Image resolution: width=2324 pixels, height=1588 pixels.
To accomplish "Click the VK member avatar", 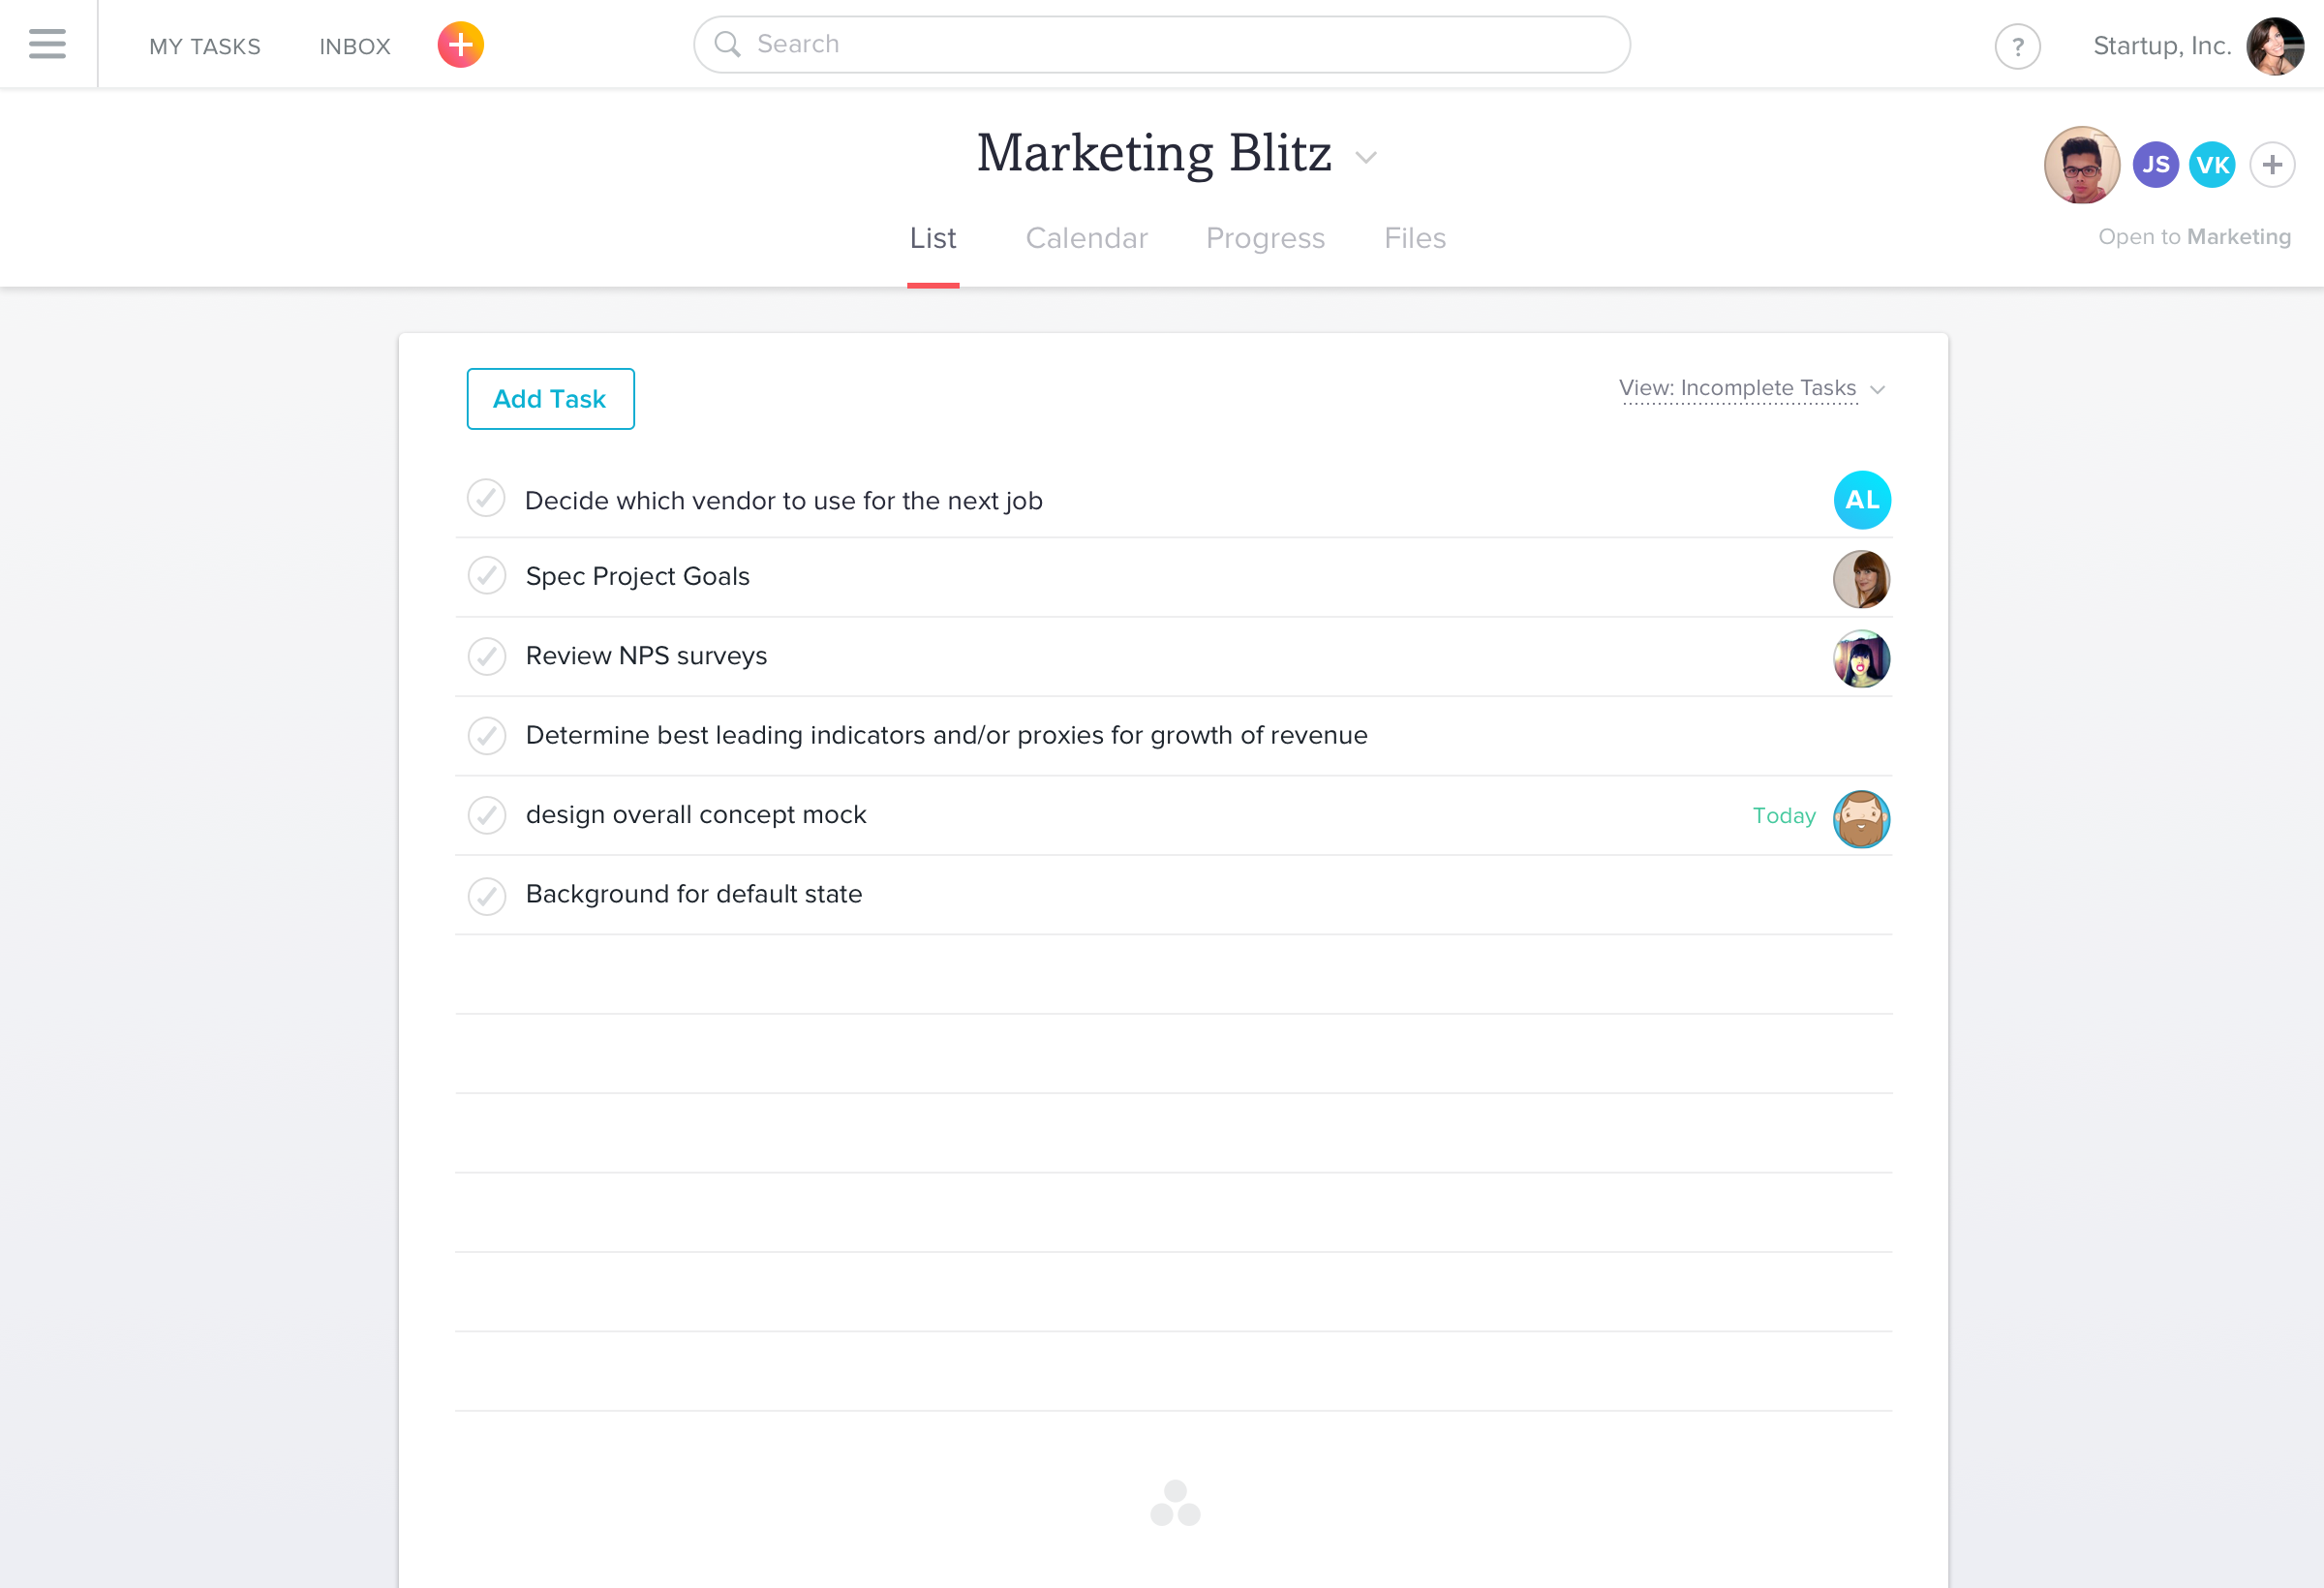I will [2212, 164].
